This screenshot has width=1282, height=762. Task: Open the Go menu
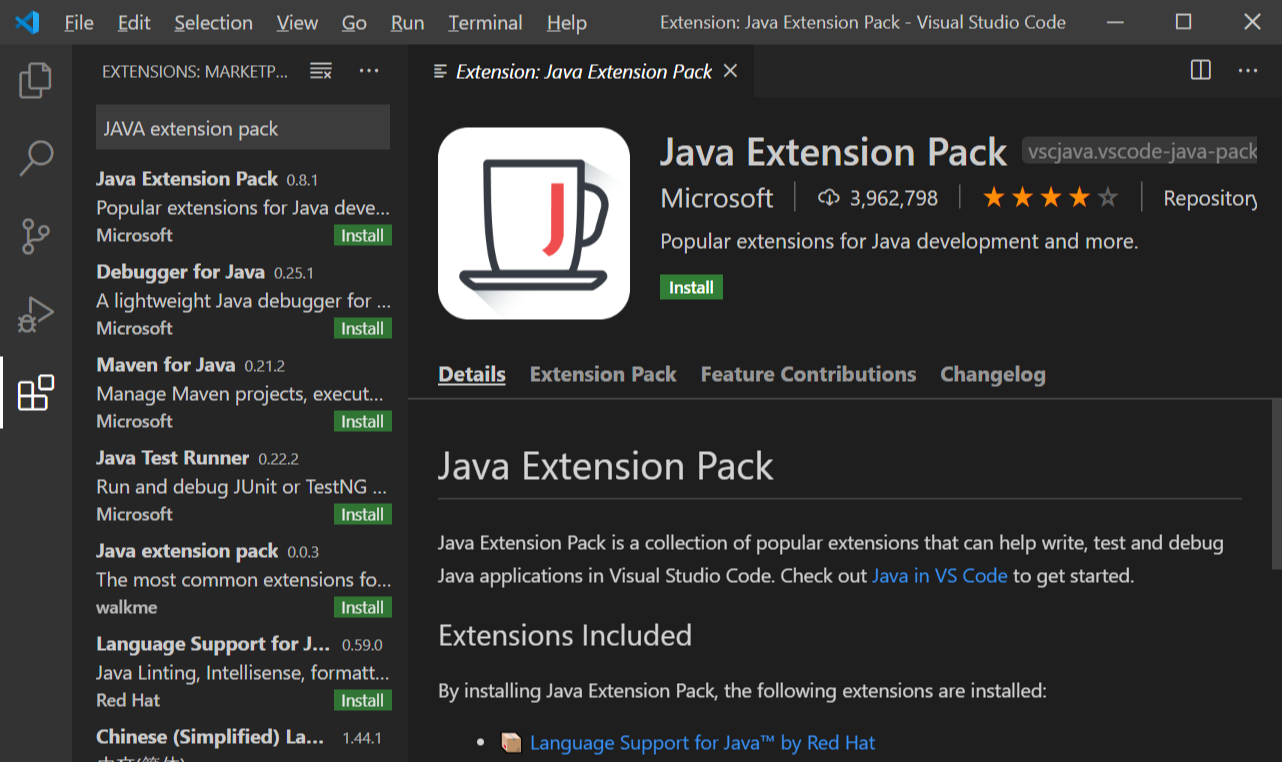pos(354,22)
